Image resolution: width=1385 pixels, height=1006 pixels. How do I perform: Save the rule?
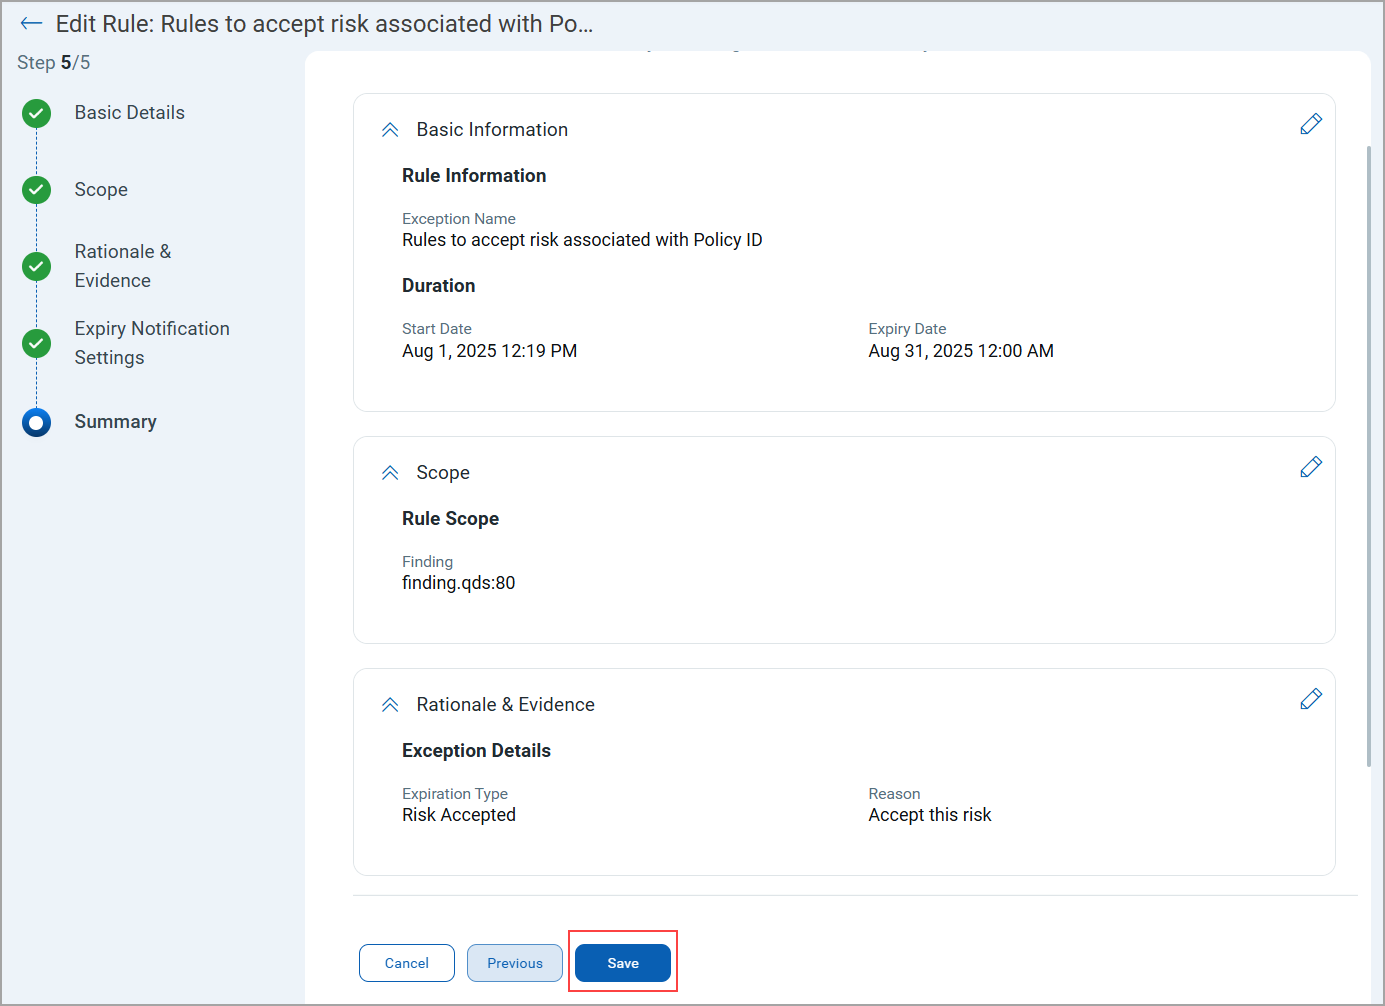[622, 963]
